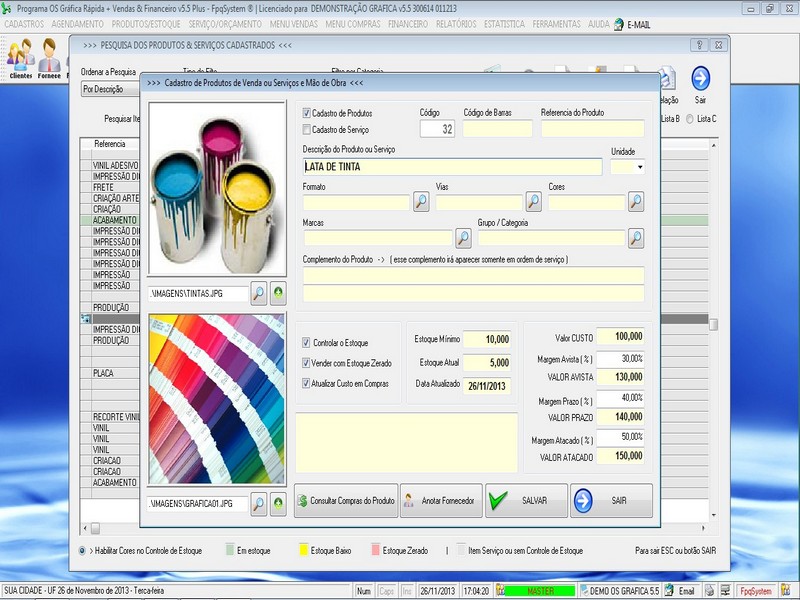Click the yellow Estoque Baixo color swatch
This screenshot has width=800, height=600.
click(300, 550)
